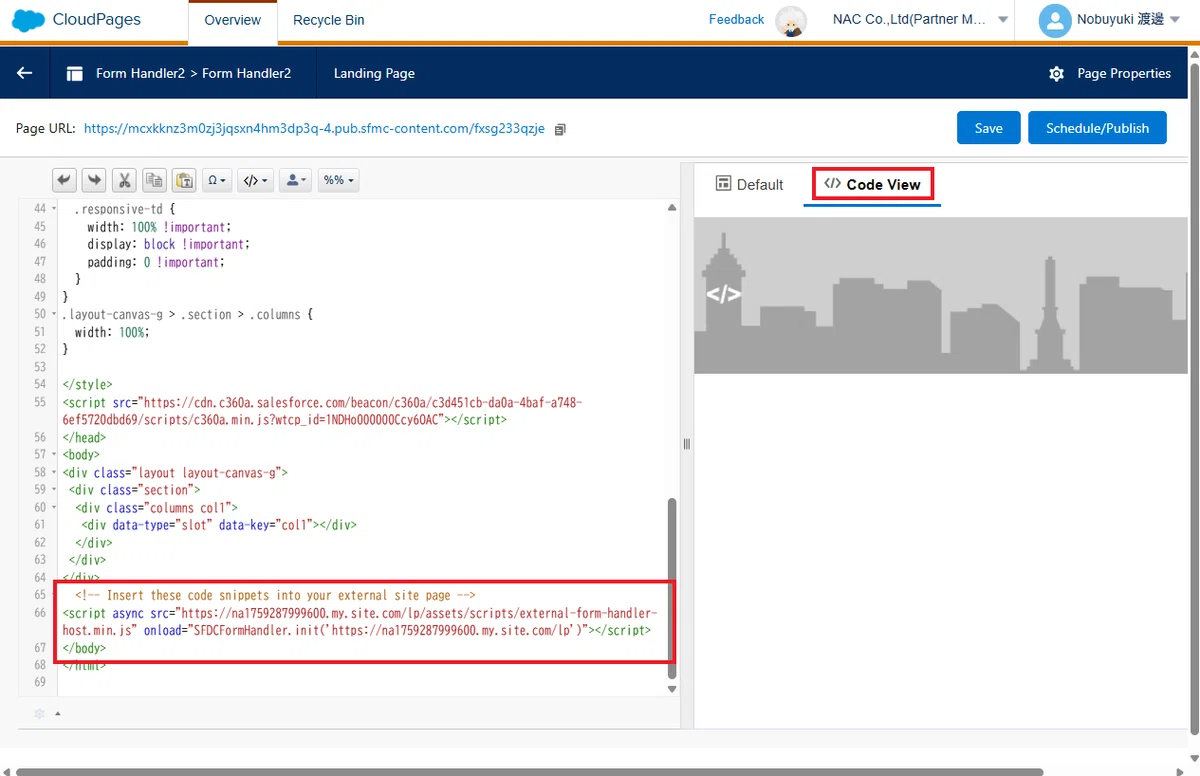Click the </body> tag on line 67
1200x776 pixels.
click(x=84, y=648)
